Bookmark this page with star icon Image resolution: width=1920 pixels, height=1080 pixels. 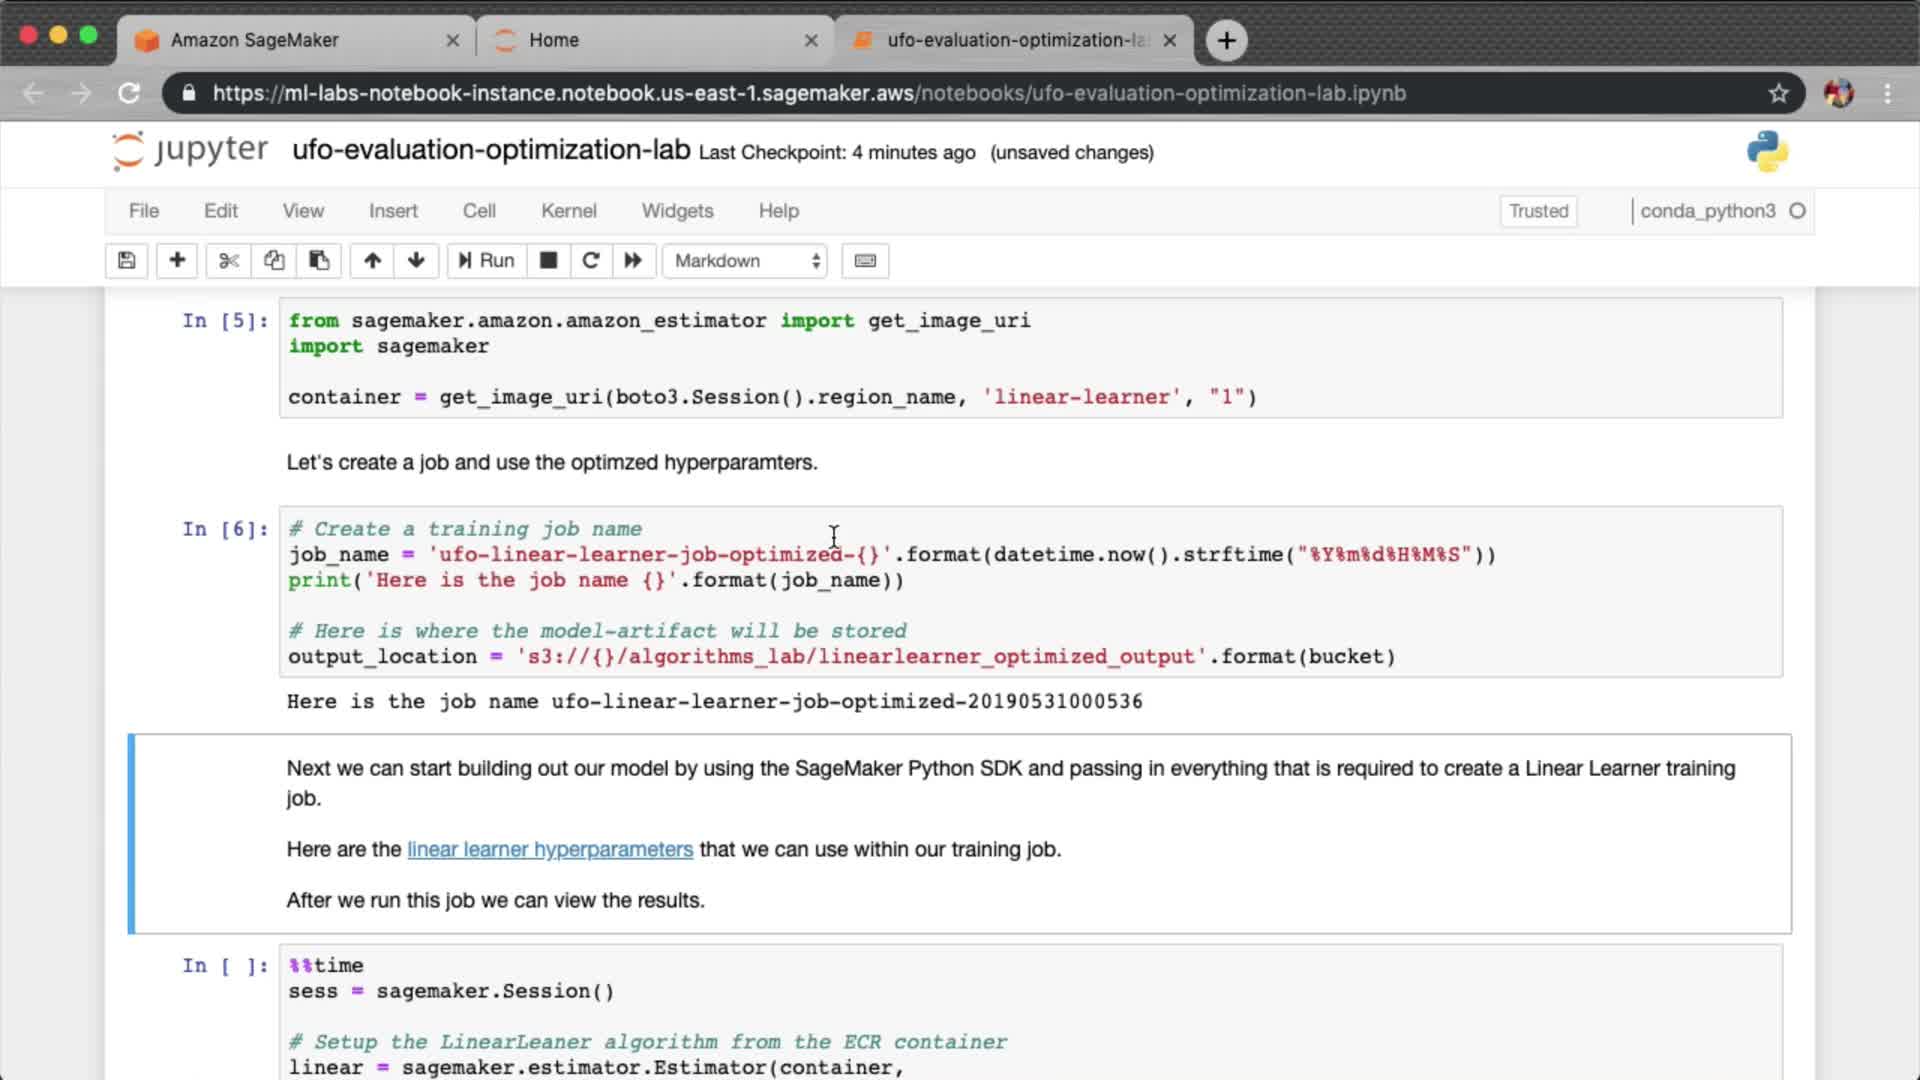point(1778,93)
